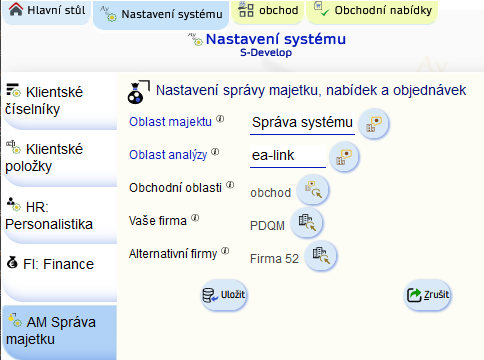Open Klientské číselníky sidebar section
Viewport: 484px width, 360px height.
59,101
